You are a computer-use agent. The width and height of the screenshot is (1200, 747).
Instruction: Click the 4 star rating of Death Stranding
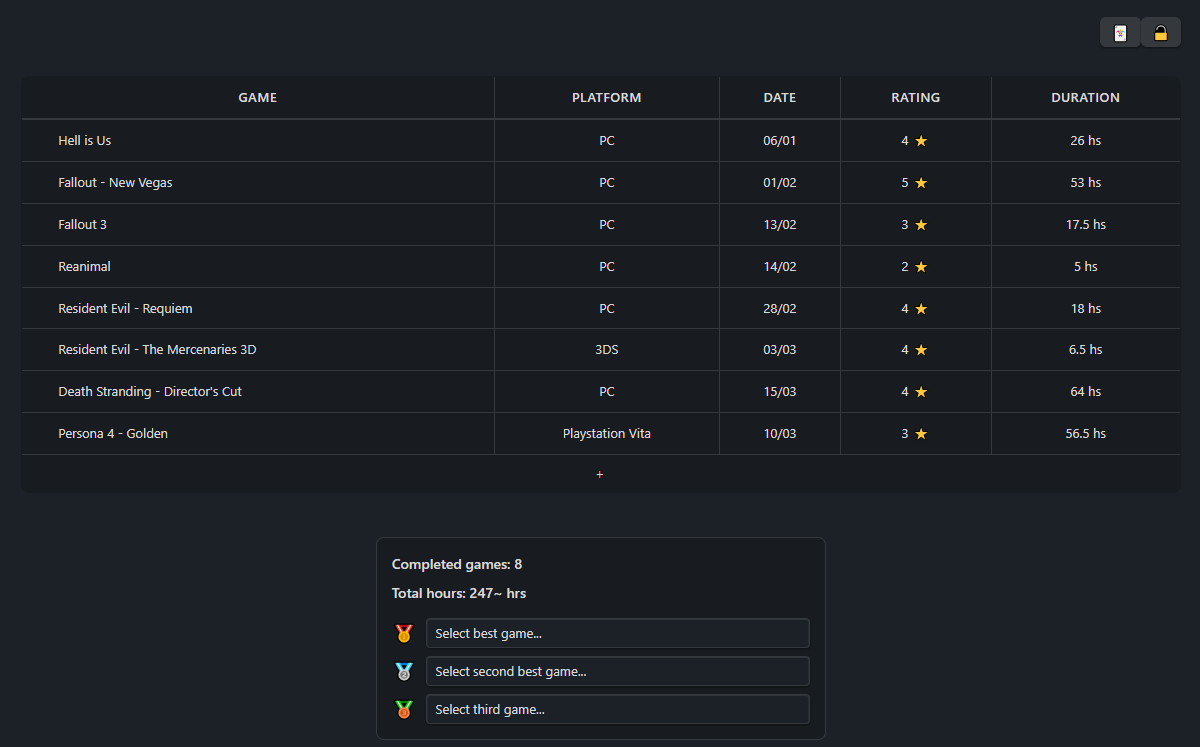(x=916, y=392)
